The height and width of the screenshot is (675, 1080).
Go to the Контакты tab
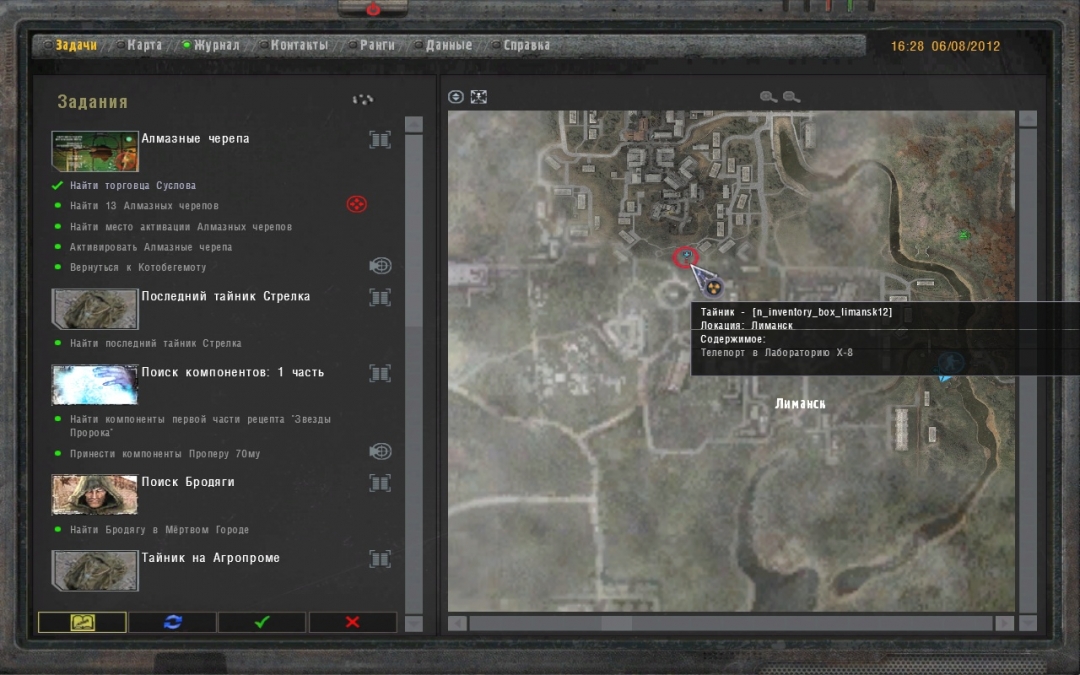(299, 45)
